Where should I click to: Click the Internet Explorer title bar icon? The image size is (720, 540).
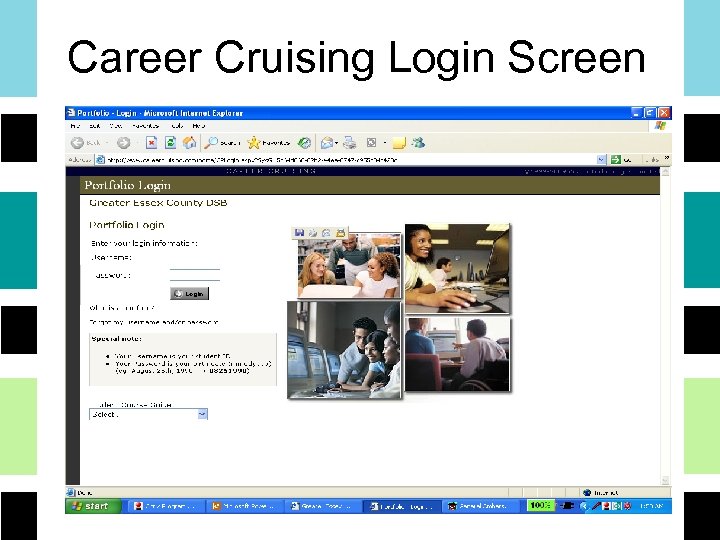71,112
